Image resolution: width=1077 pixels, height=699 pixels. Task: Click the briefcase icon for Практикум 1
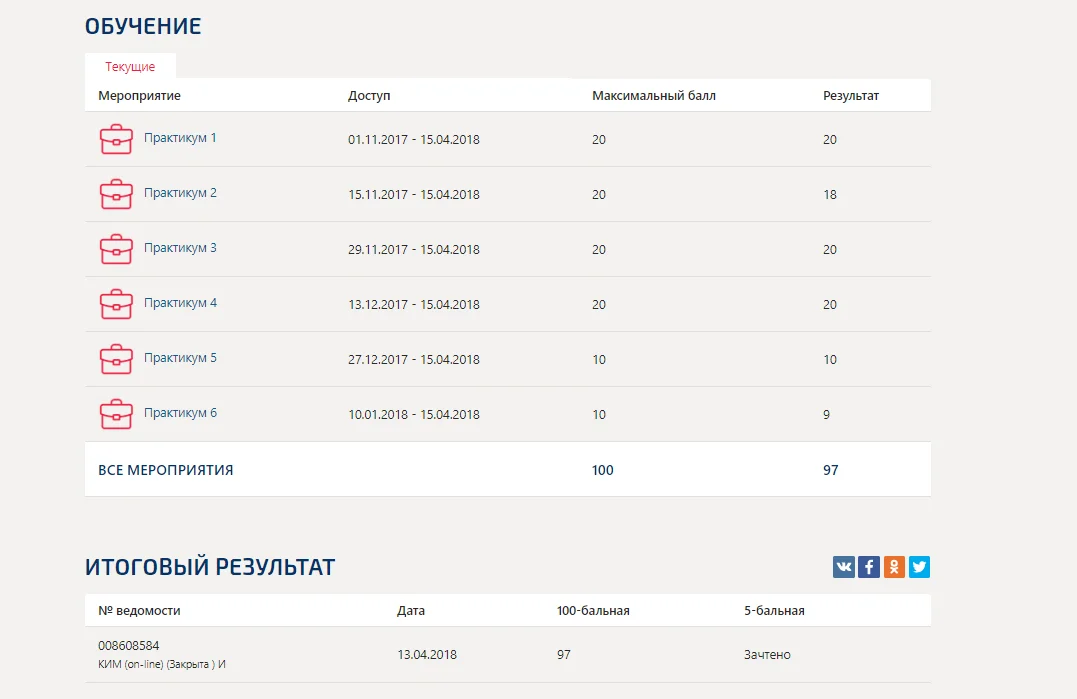tap(116, 139)
